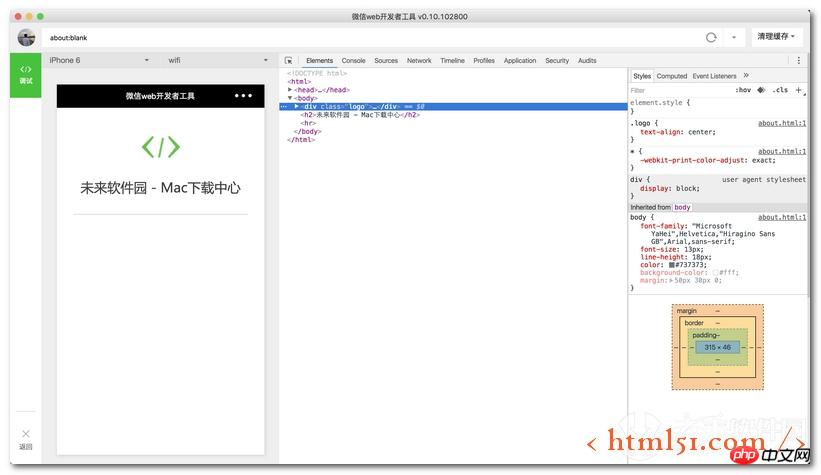
Task: Switch to the Console tab
Action: click(x=353, y=61)
